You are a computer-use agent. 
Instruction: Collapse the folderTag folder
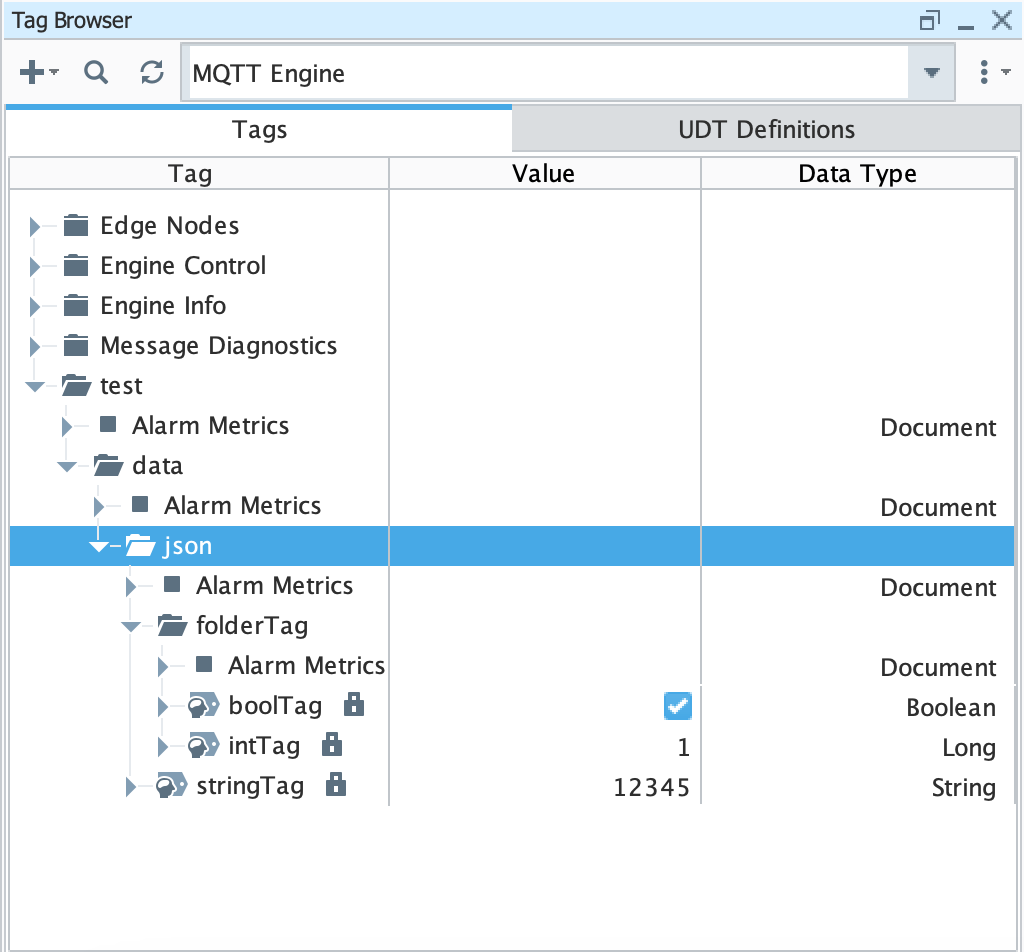pyautogui.click(x=131, y=627)
